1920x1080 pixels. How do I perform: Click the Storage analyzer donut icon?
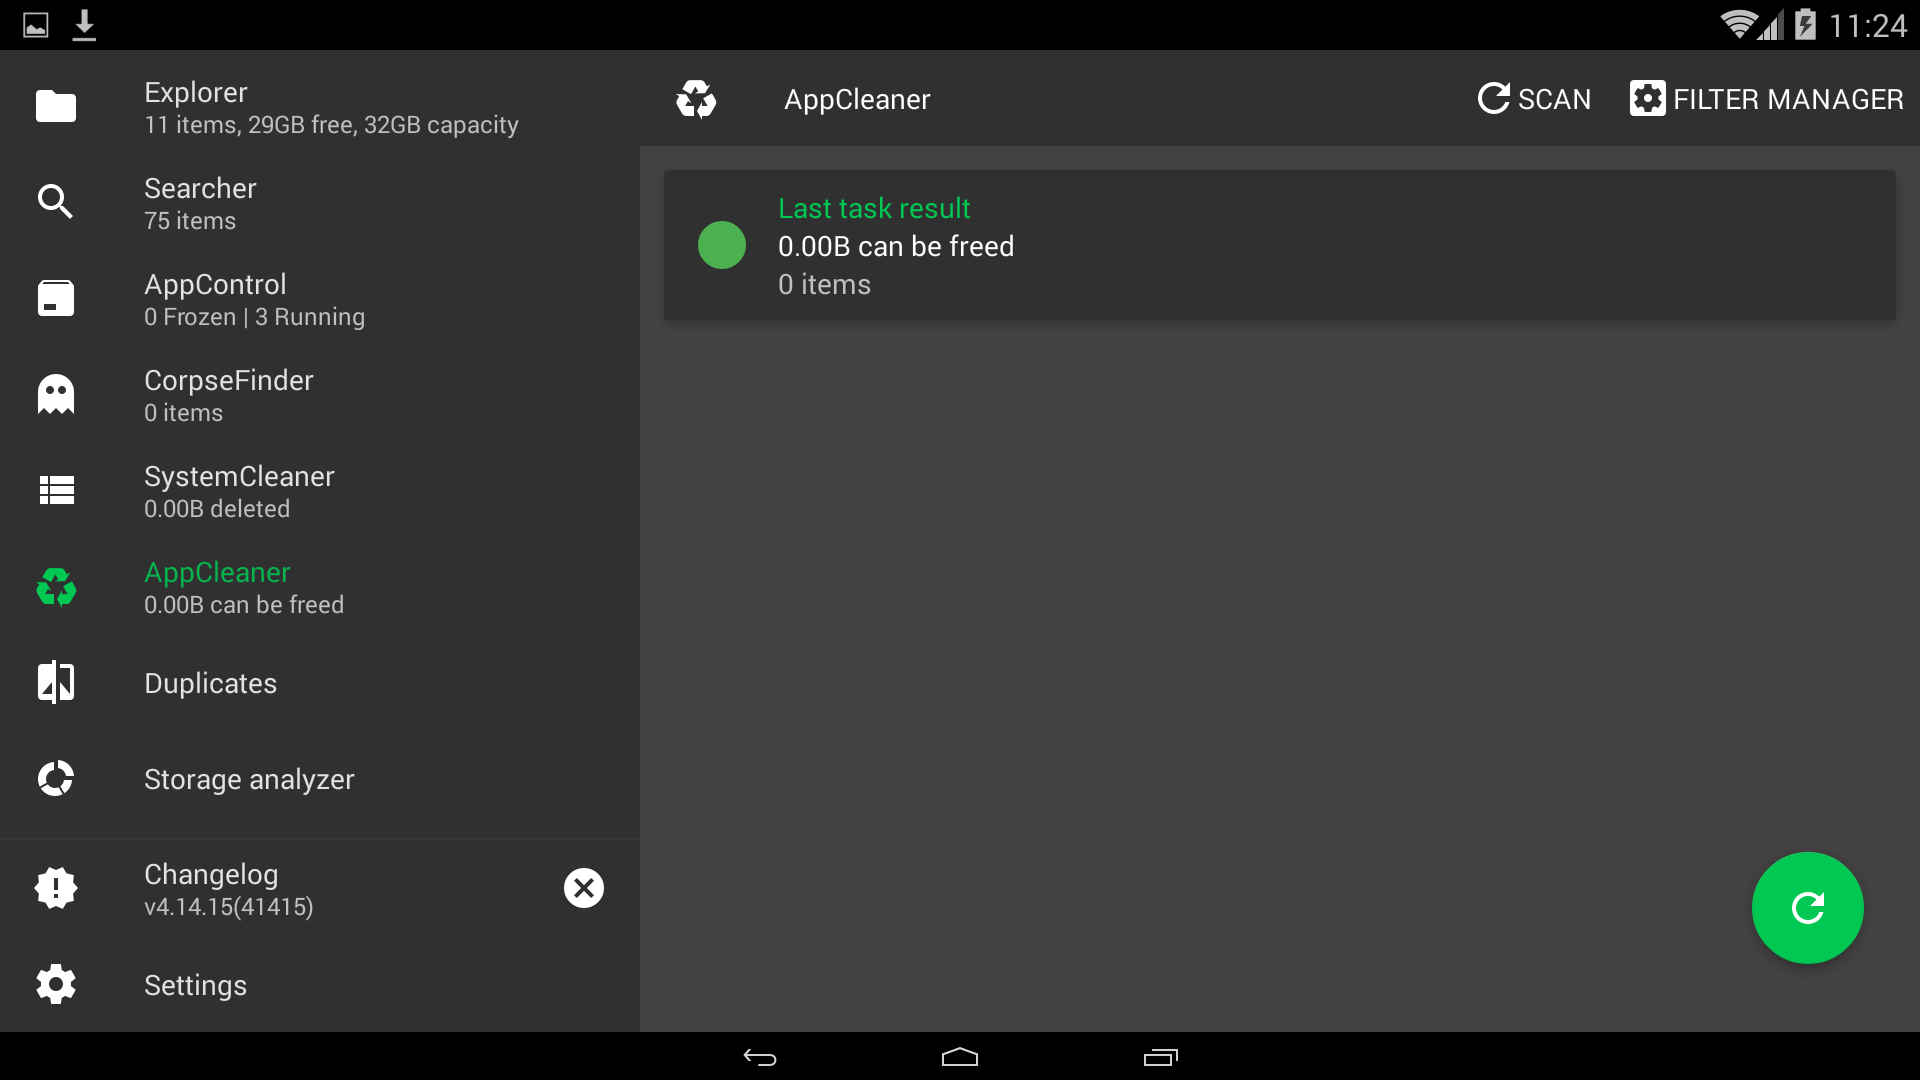[x=56, y=778]
